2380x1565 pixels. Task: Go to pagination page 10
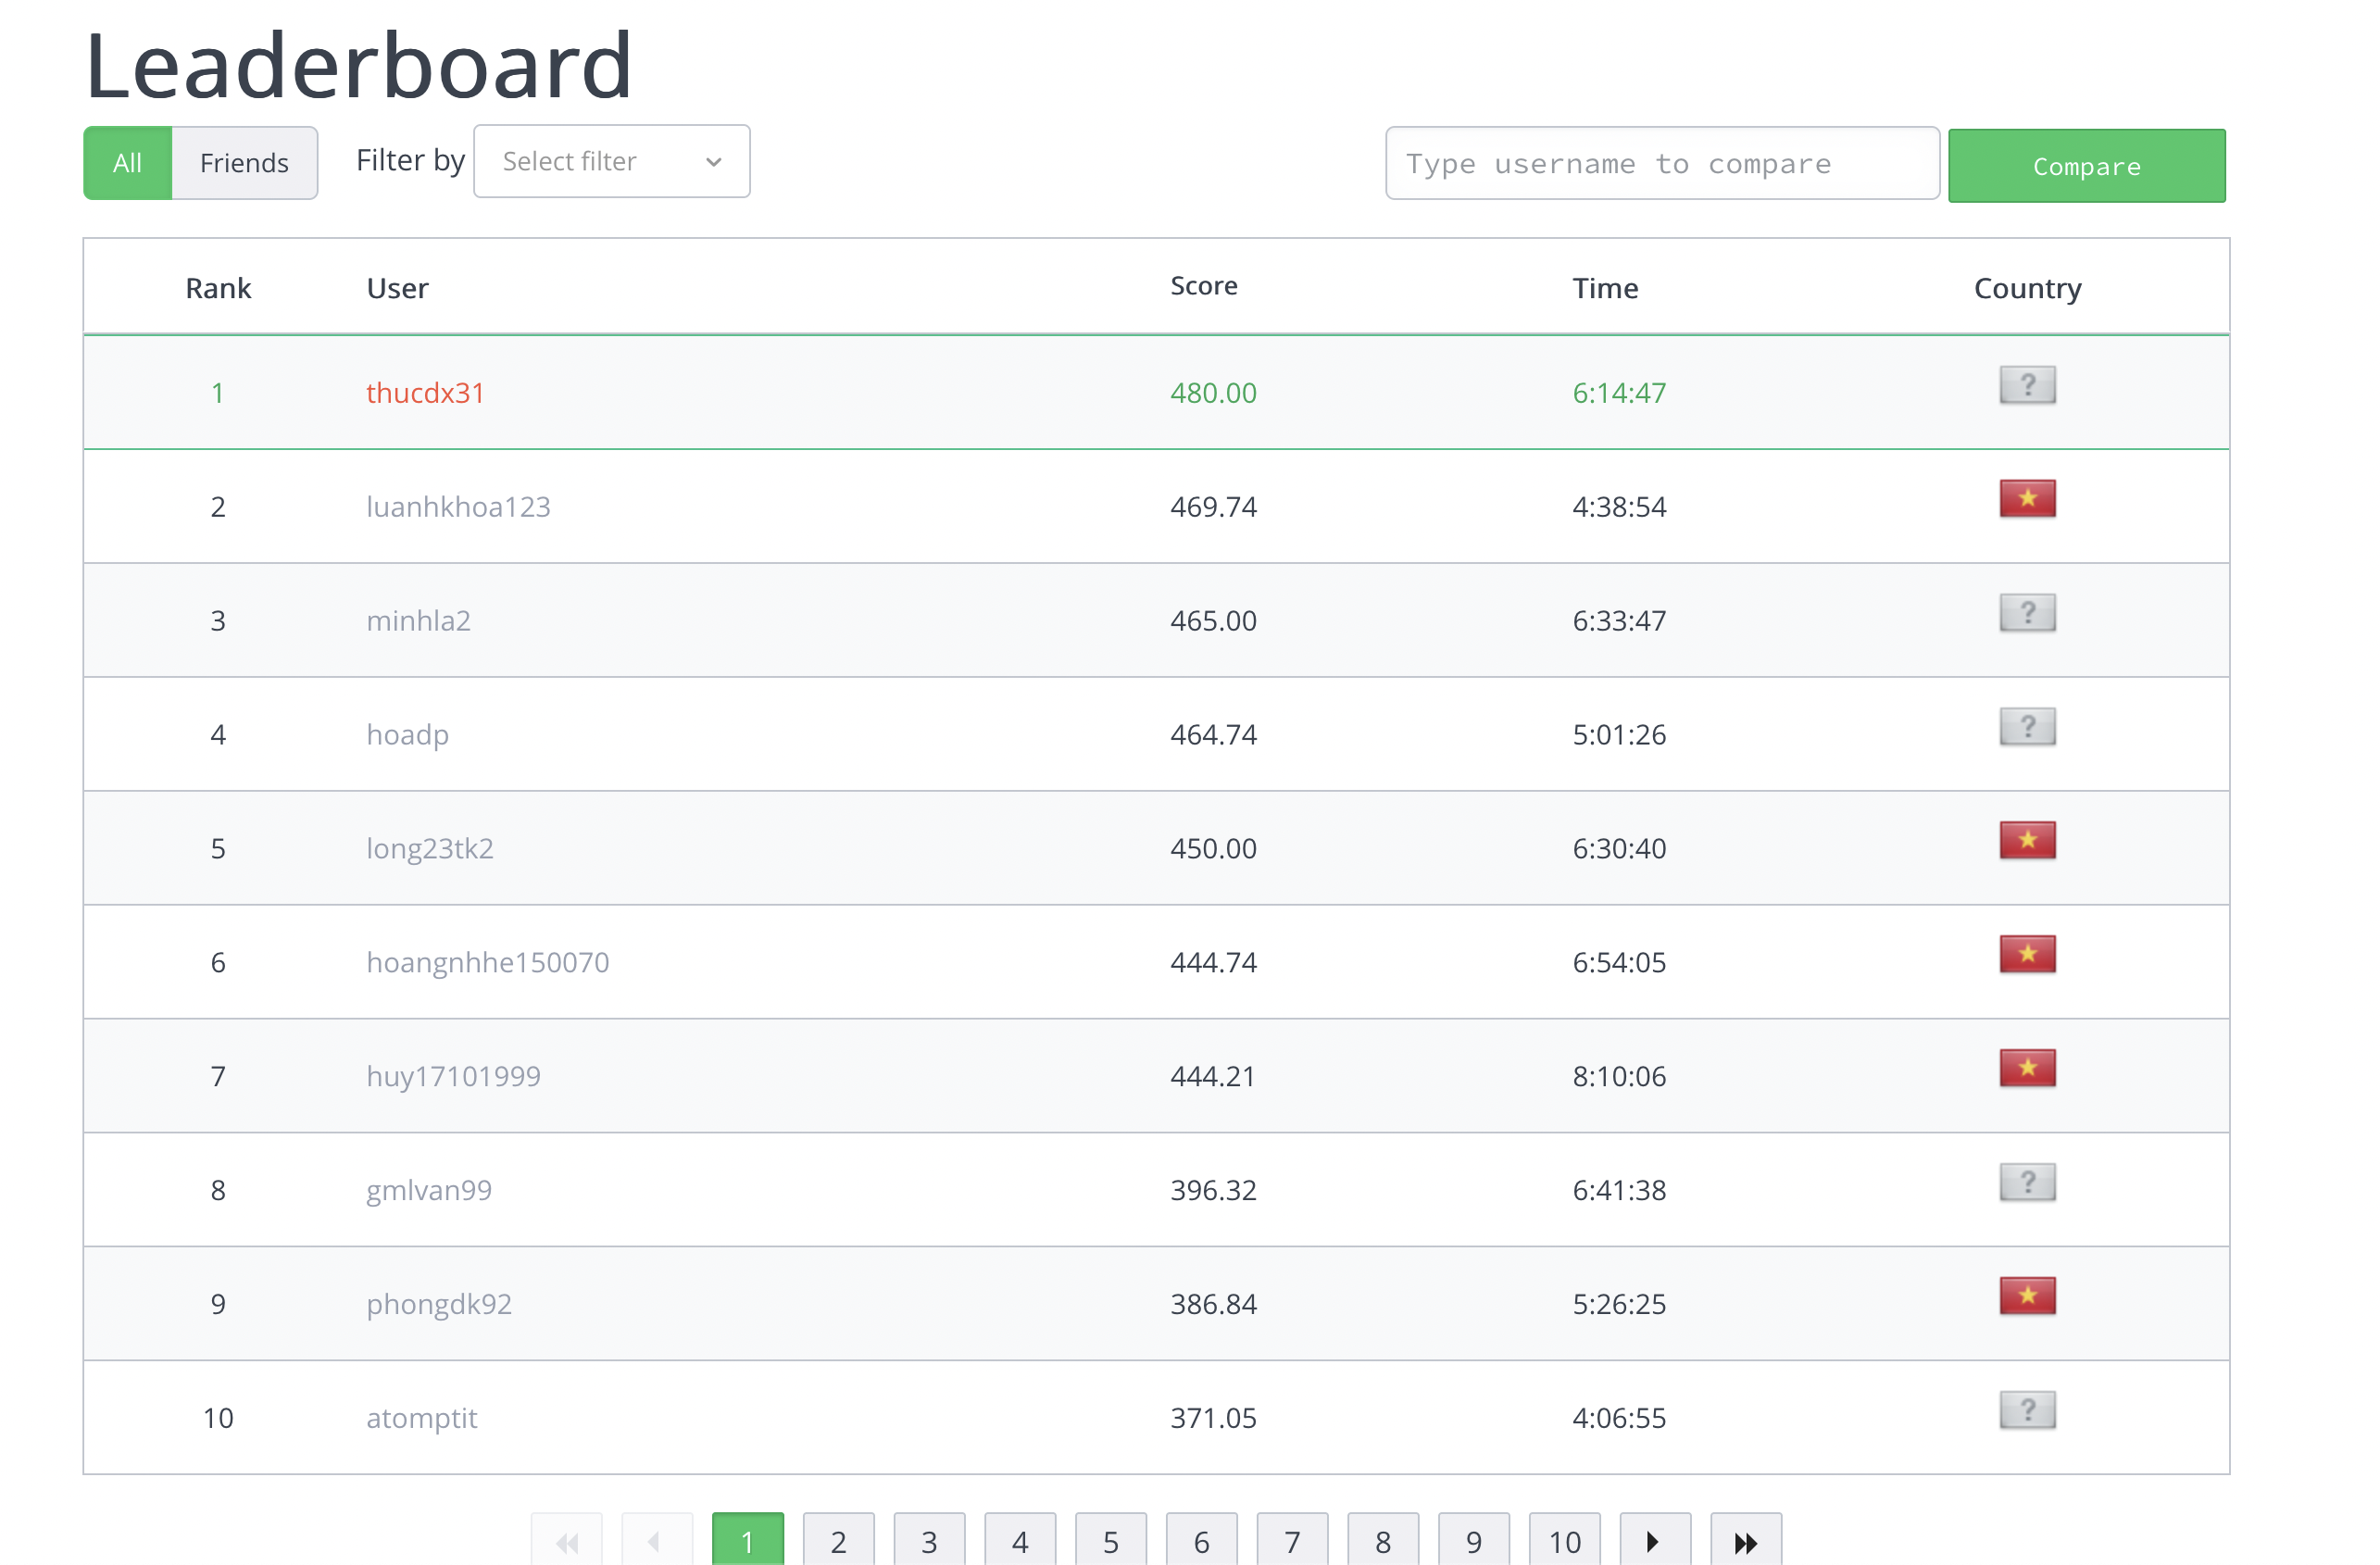pos(1564,1541)
